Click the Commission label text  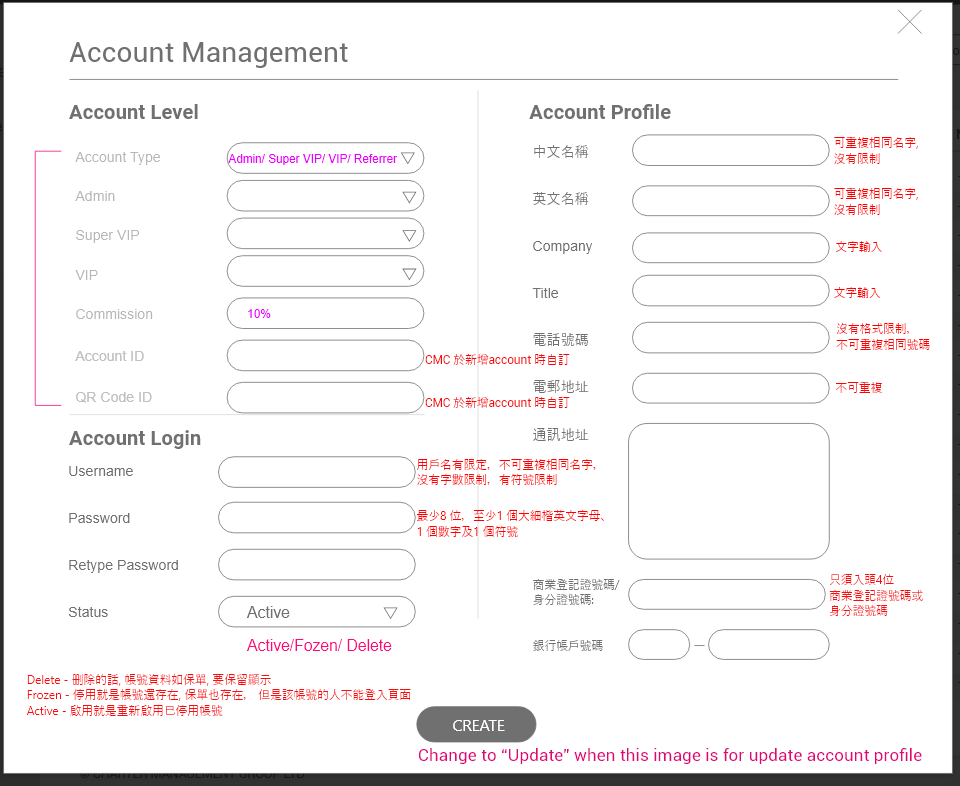114,314
